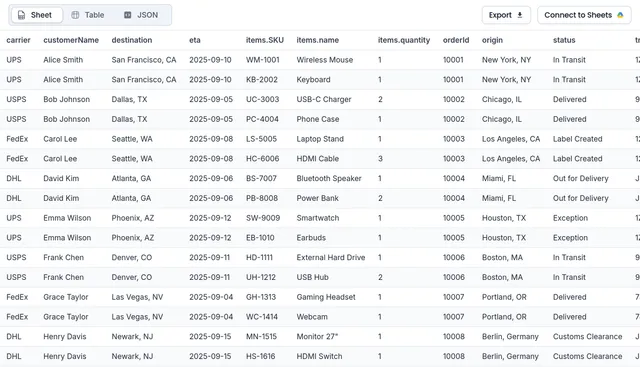Viewport: 640px width, 367px height.
Task: Click the carrier column header
Action: click(x=18, y=40)
